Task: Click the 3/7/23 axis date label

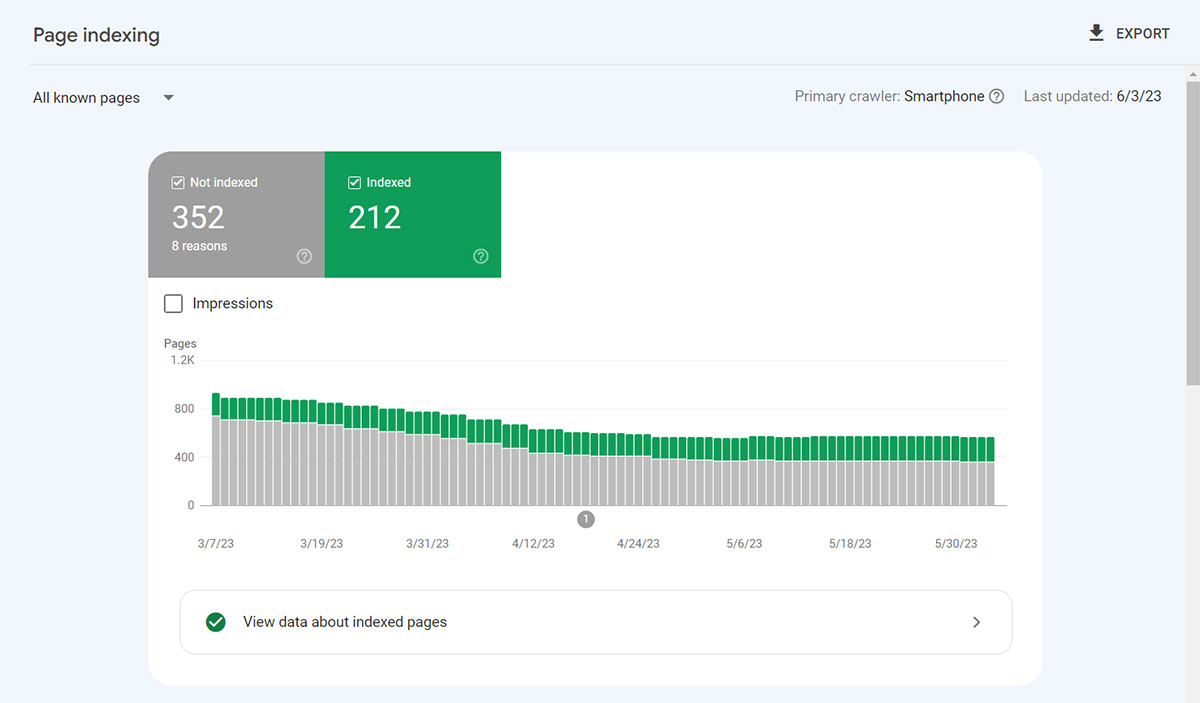Action: click(216, 544)
